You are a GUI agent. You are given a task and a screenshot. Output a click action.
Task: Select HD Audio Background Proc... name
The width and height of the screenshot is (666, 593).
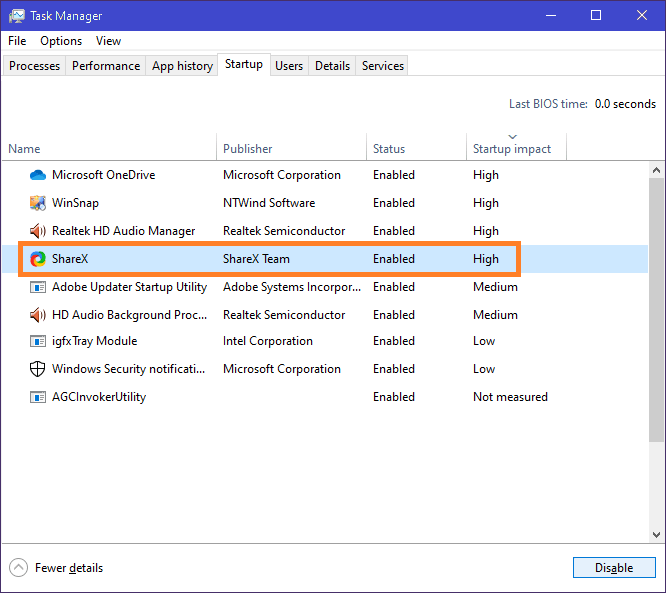[130, 315]
